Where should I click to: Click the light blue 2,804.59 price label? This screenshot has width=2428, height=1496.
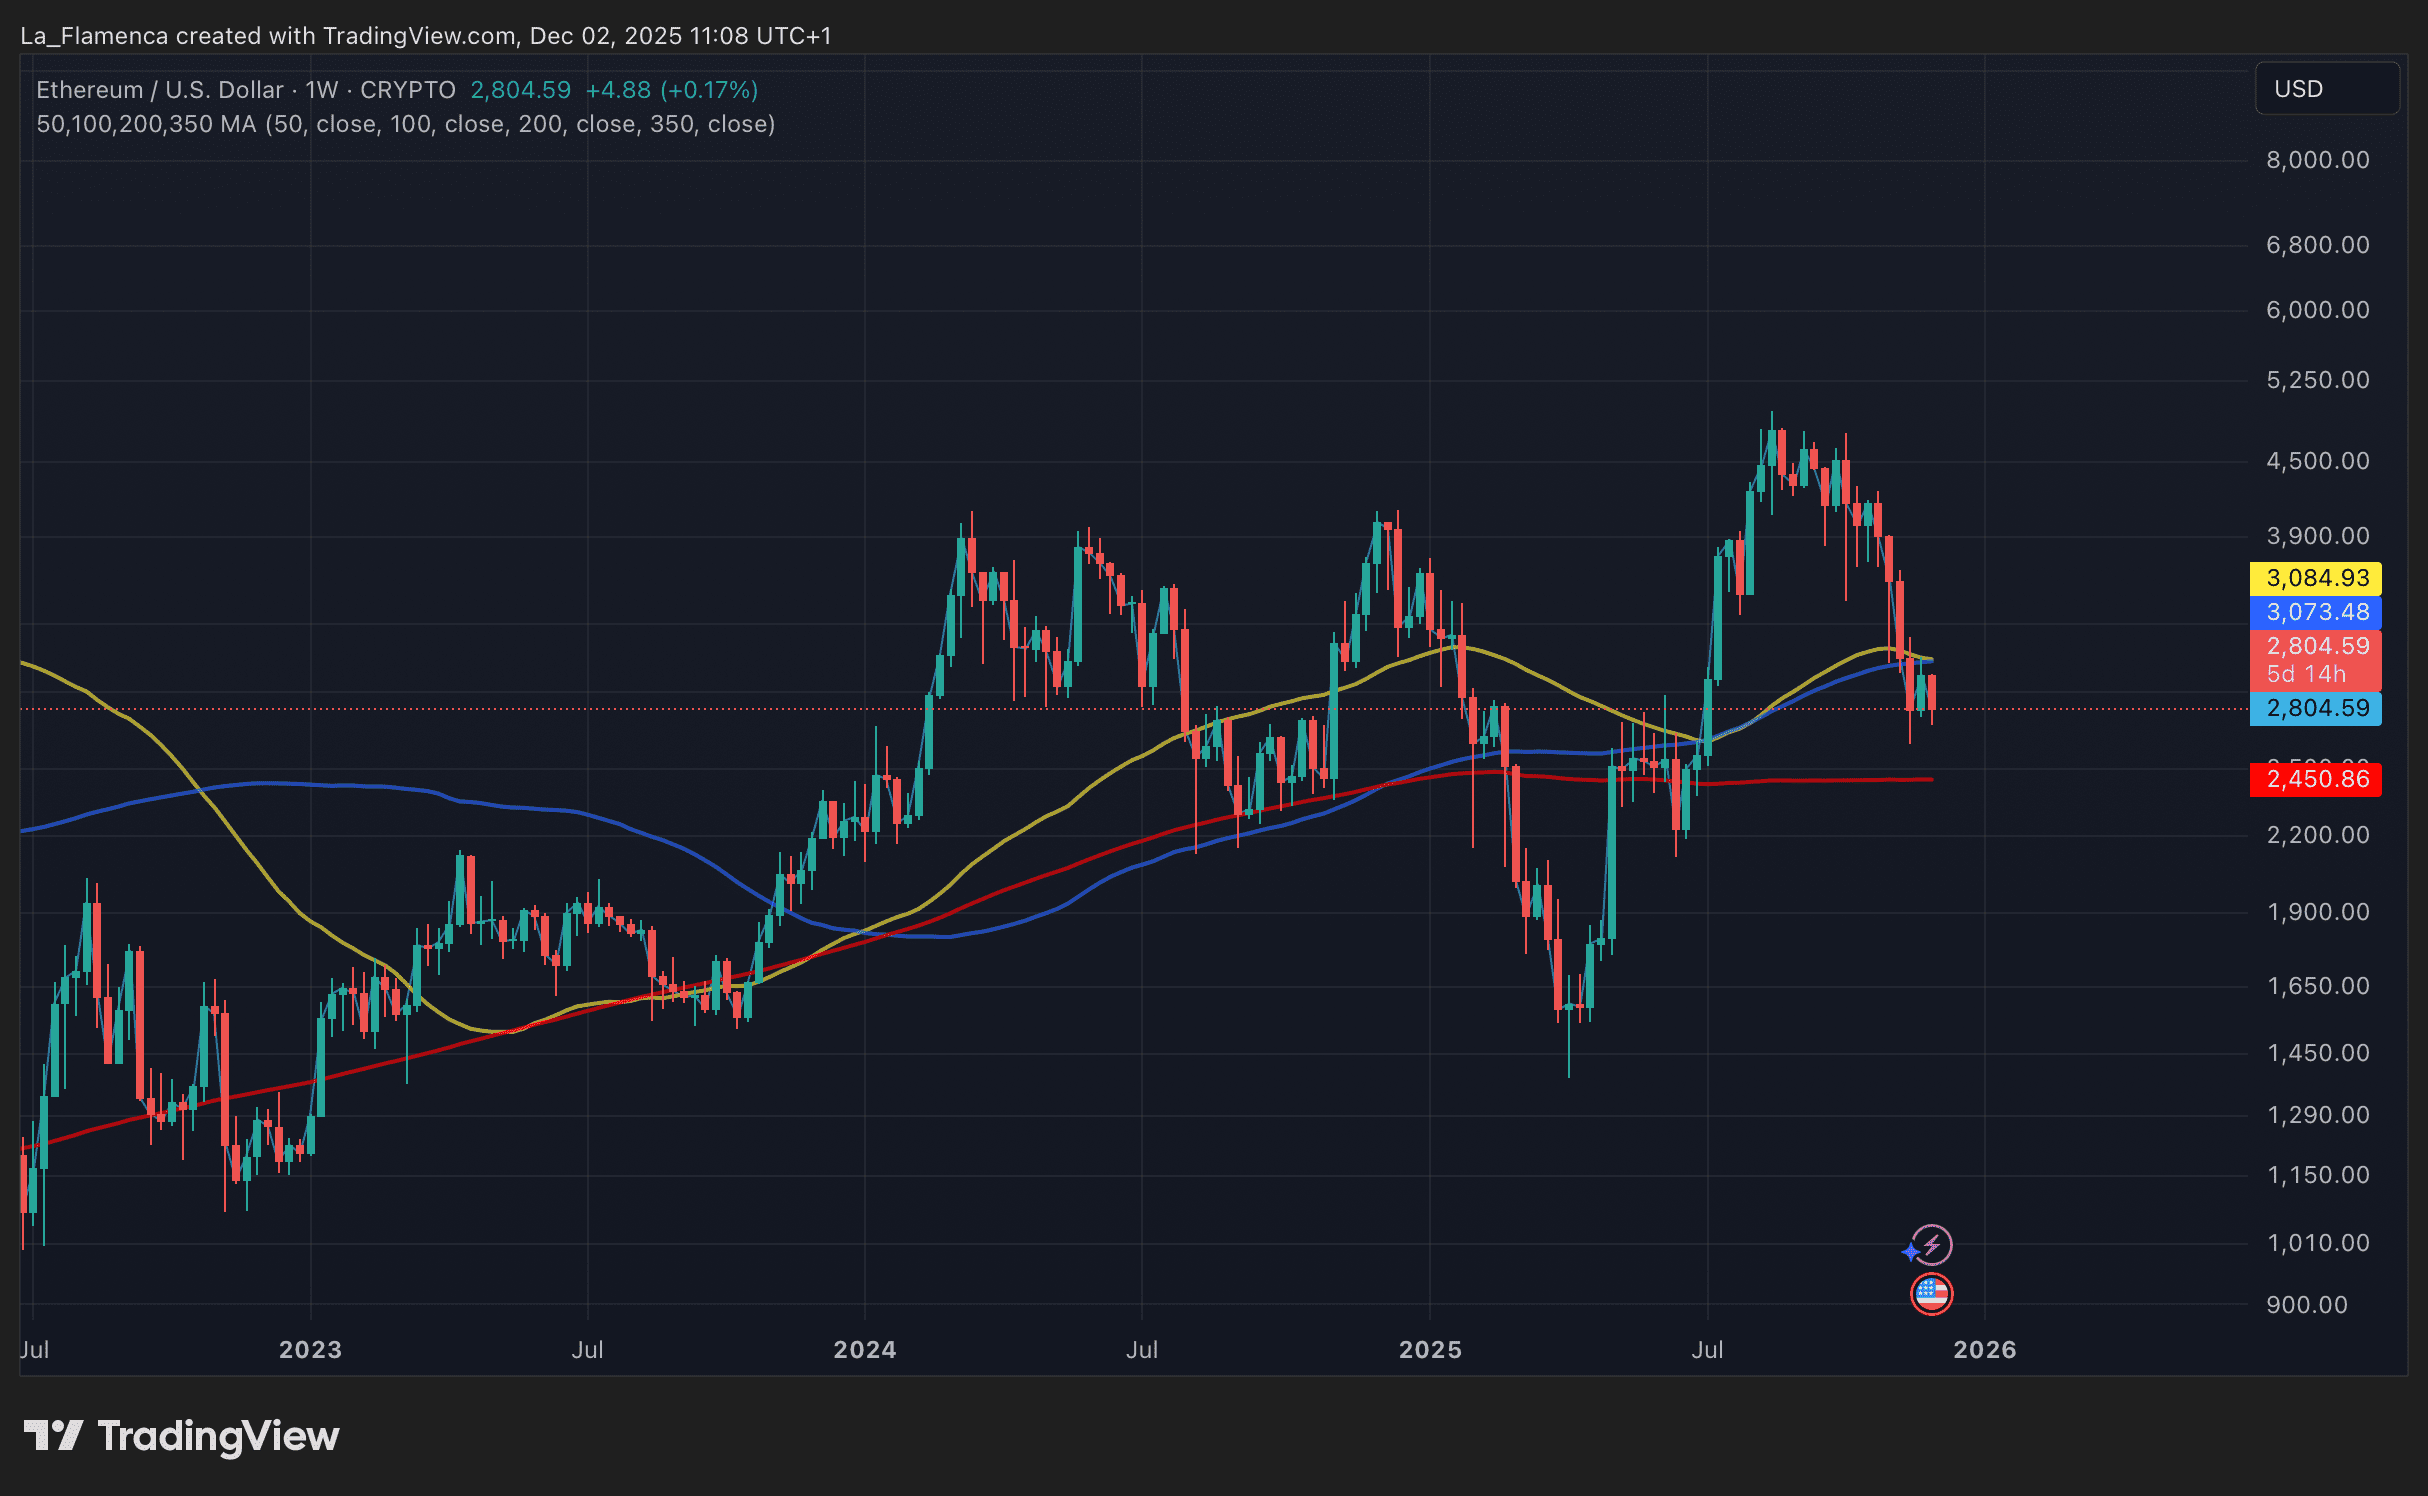tap(2315, 708)
